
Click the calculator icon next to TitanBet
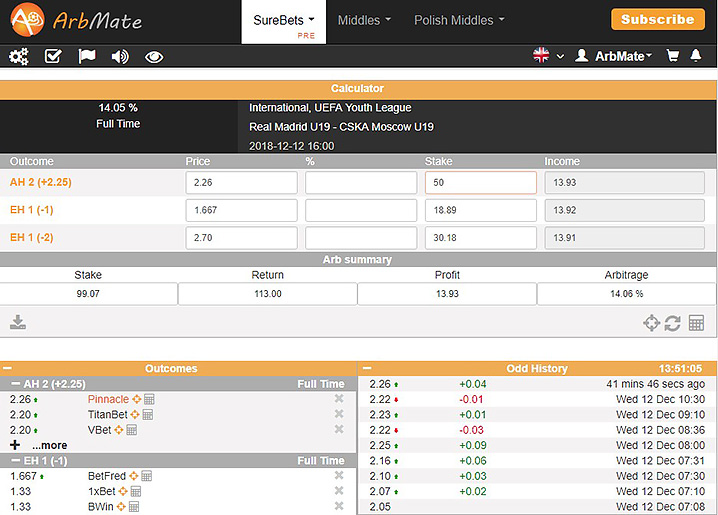click(147, 415)
